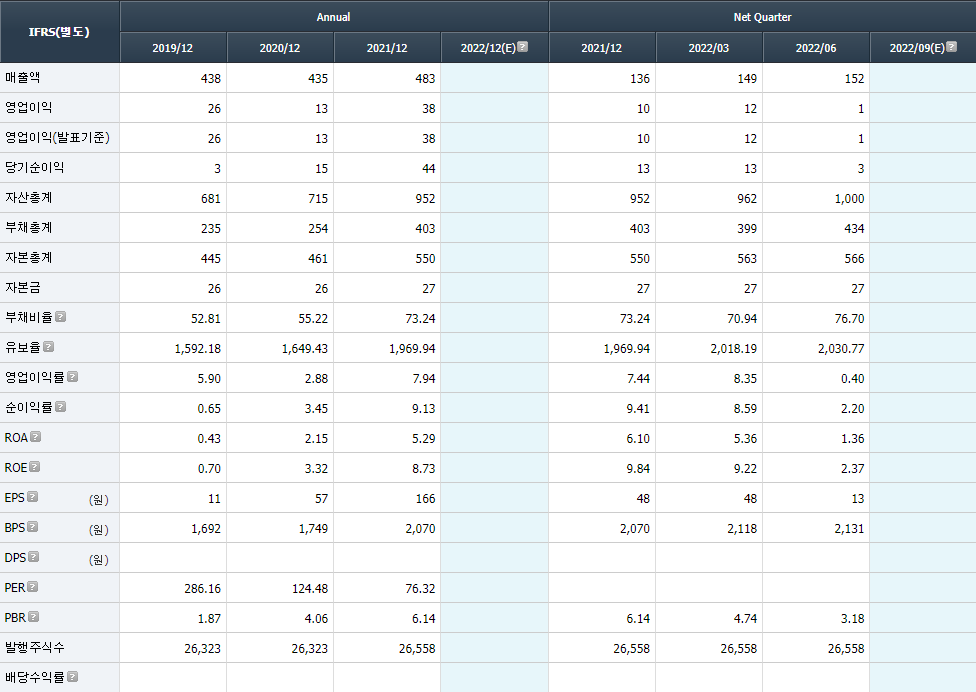Click the annual 2020/12 column header
The width and height of the screenshot is (976, 692).
tap(279, 48)
